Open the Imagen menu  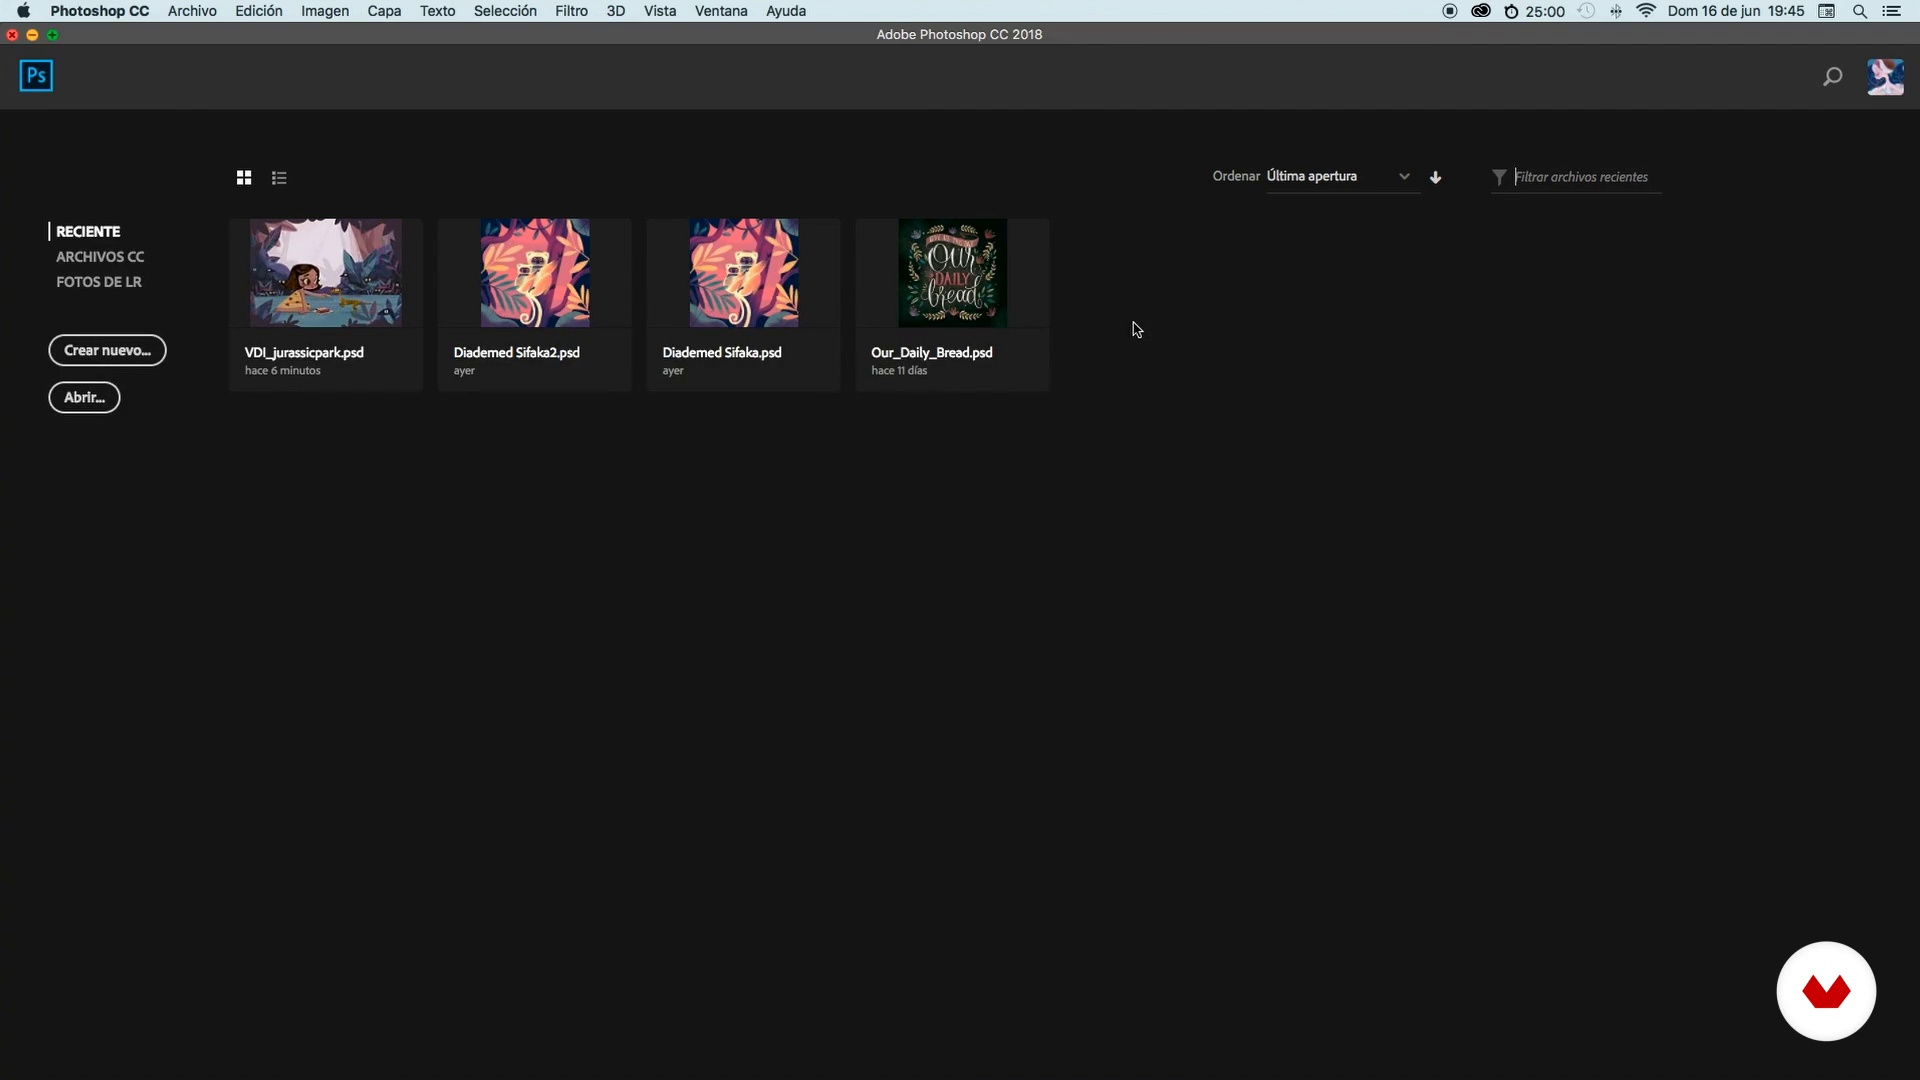(325, 11)
